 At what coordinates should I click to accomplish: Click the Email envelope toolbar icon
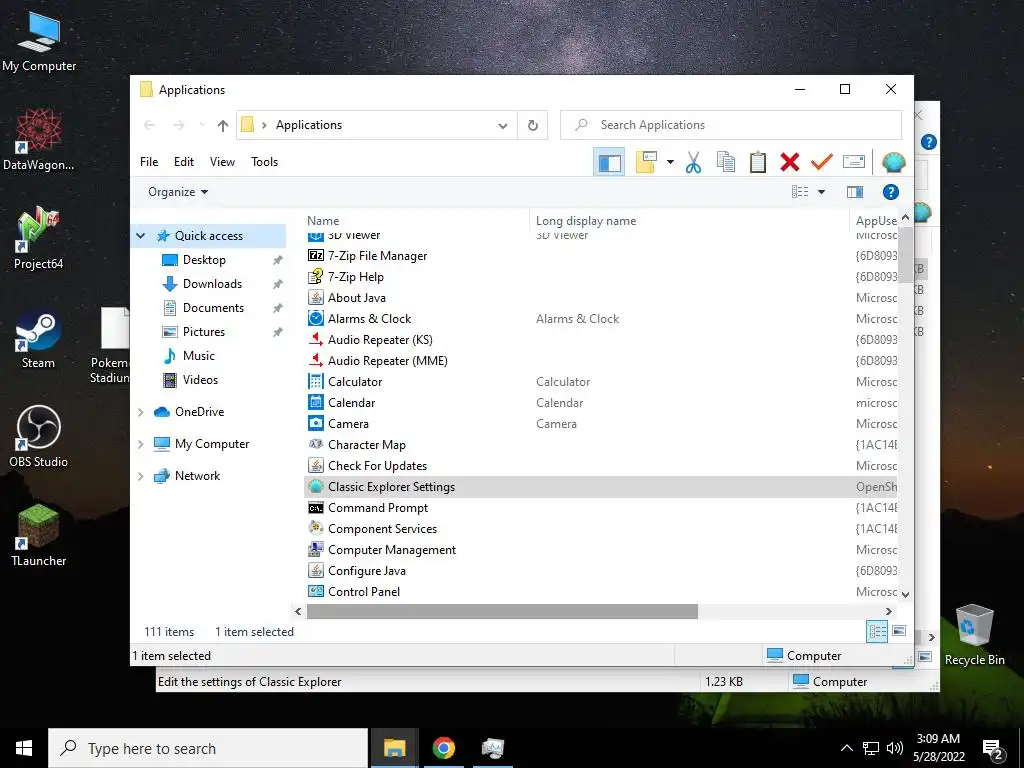(854, 162)
